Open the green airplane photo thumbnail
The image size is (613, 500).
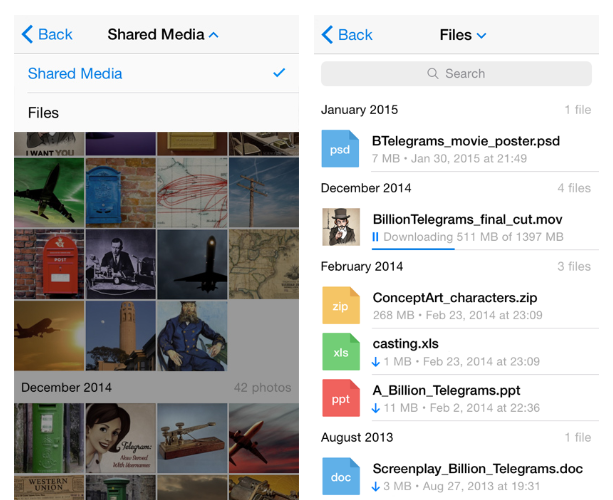[x=49, y=192]
